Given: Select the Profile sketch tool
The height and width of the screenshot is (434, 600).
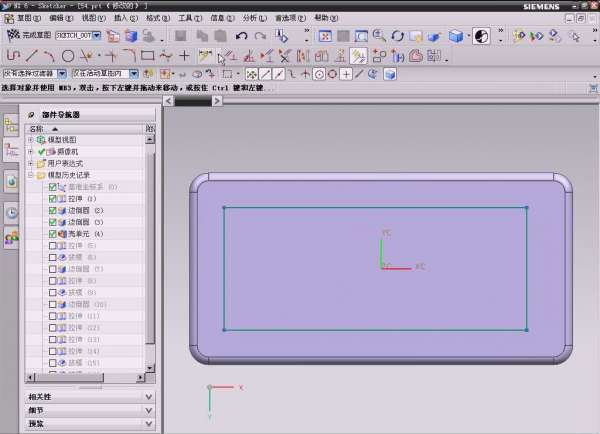Looking at the screenshot, I should click(x=13, y=56).
